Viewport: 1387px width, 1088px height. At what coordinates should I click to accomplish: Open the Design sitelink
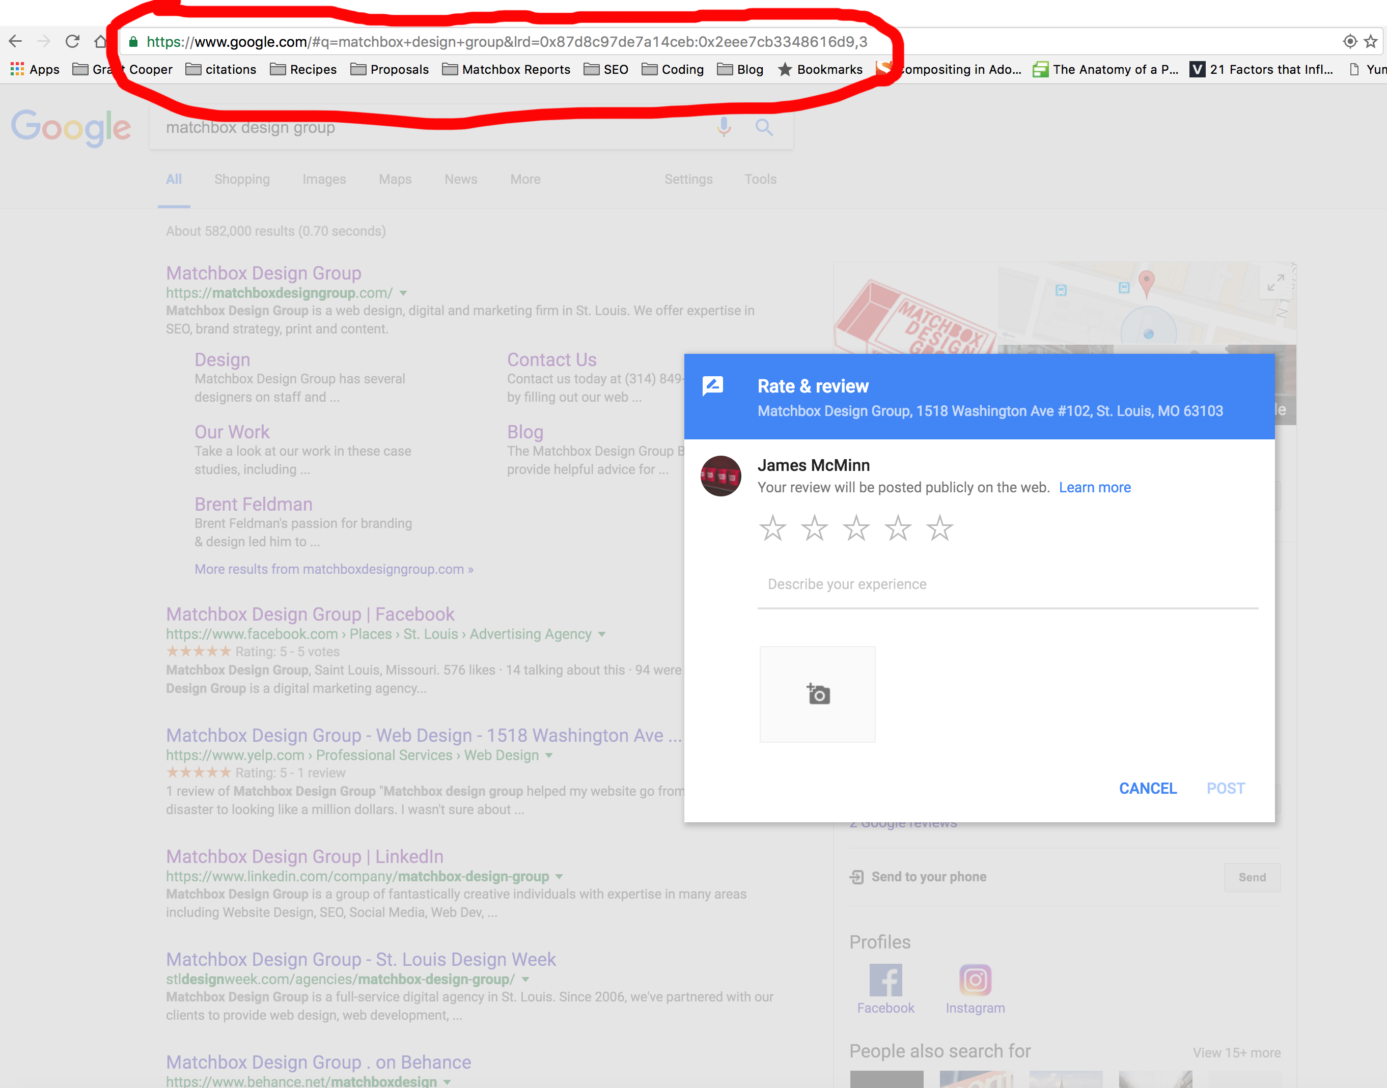click(222, 360)
